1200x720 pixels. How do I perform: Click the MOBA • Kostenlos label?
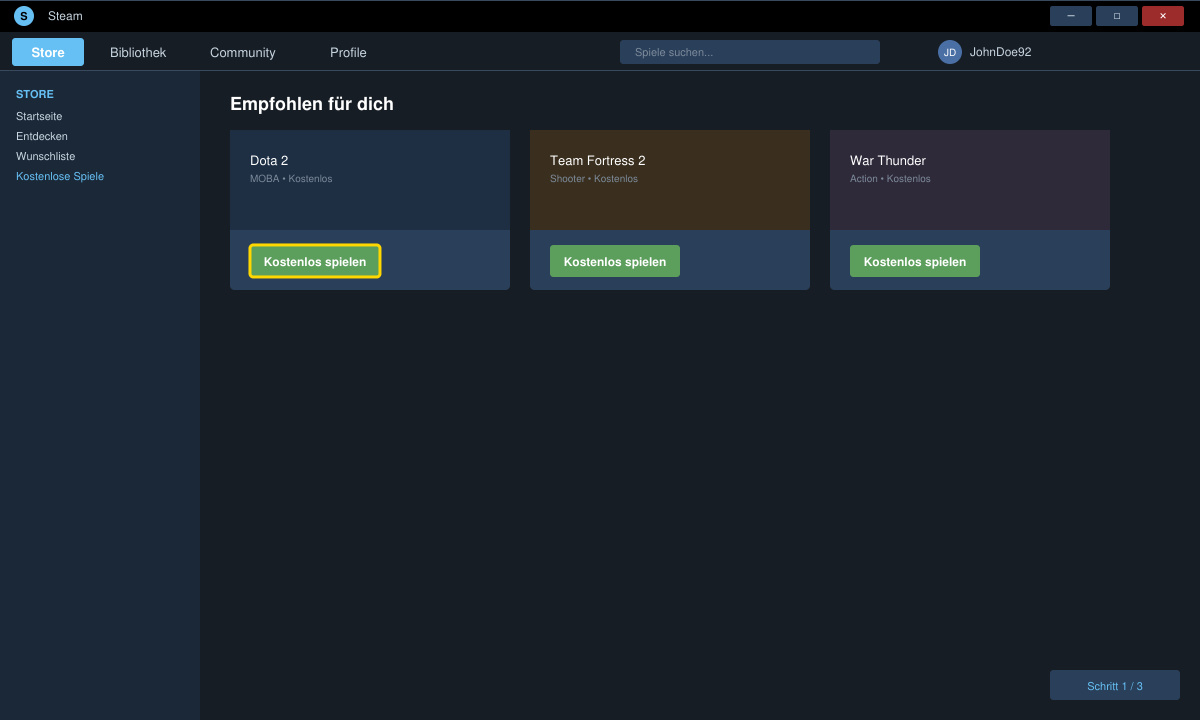(291, 179)
